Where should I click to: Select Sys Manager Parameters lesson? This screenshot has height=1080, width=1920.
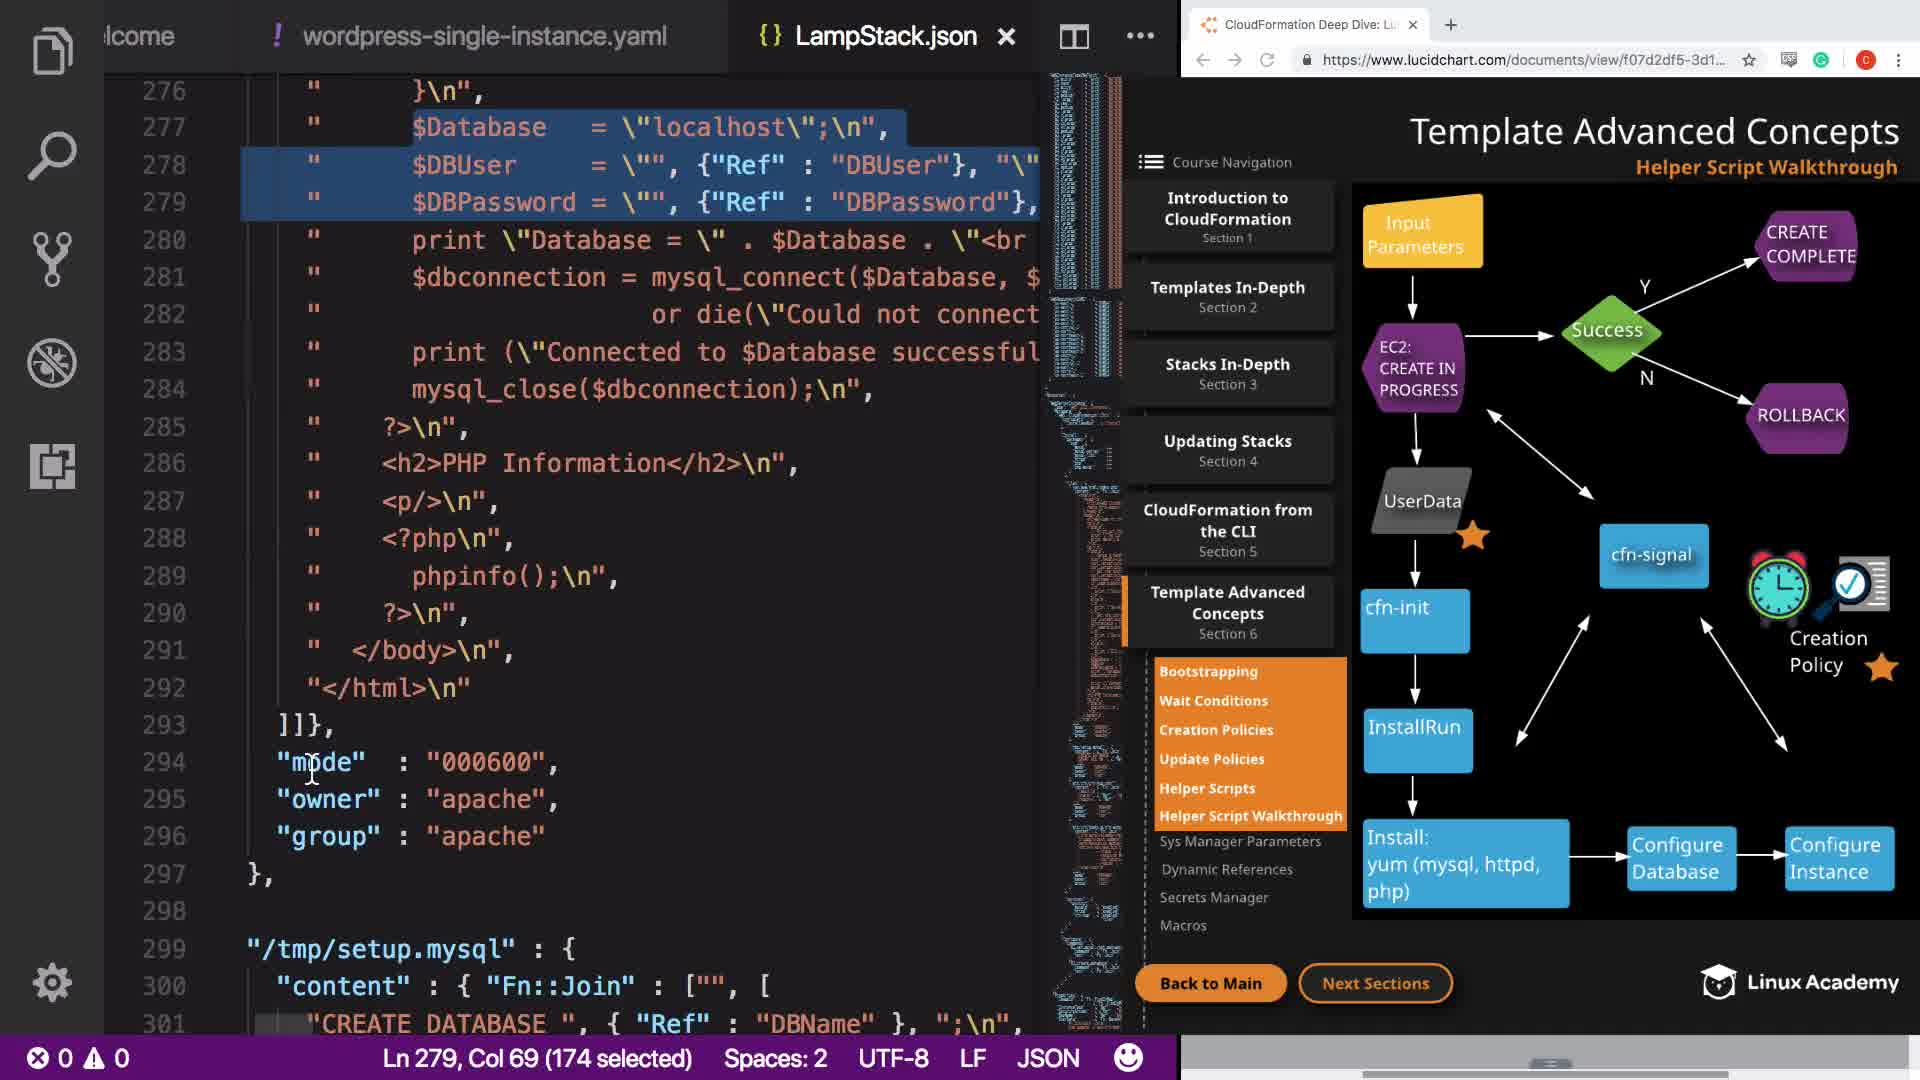(x=1240, y=842)
